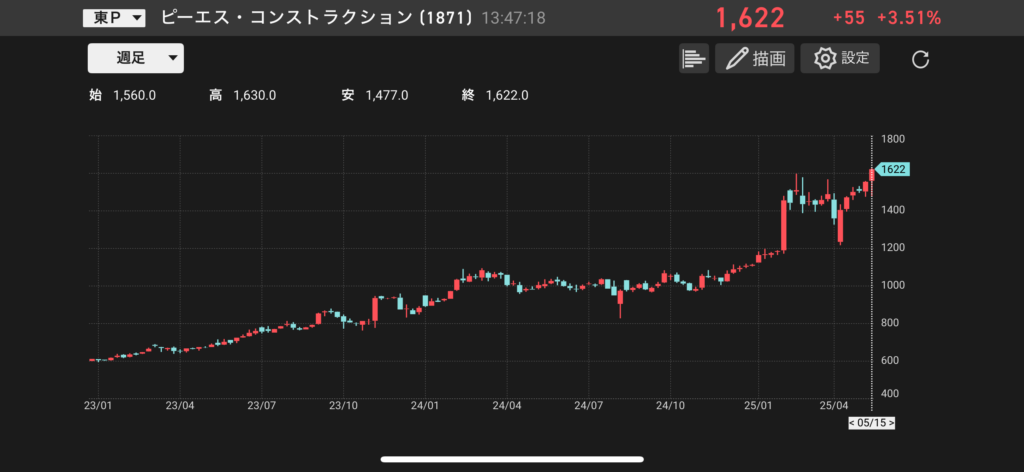This screenshot has height=472, width=1024.
Task: Click the 1000 price axis label
Action: click(891, 286)
